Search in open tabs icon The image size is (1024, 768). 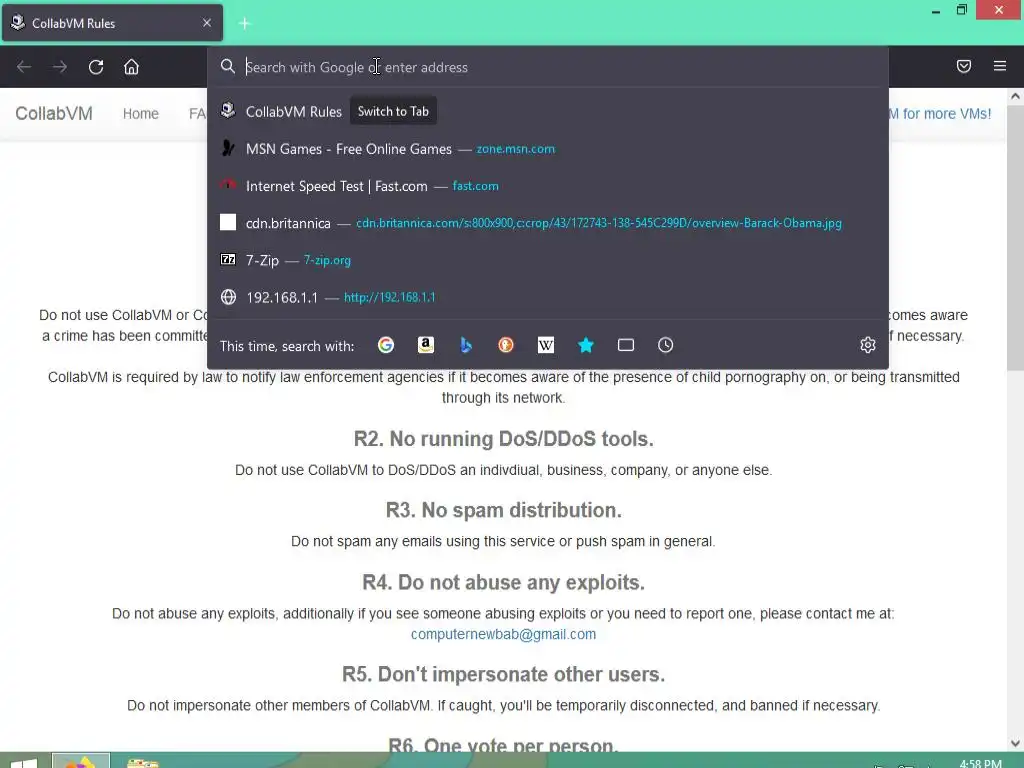pyautogui.click(x=626, y=345)
